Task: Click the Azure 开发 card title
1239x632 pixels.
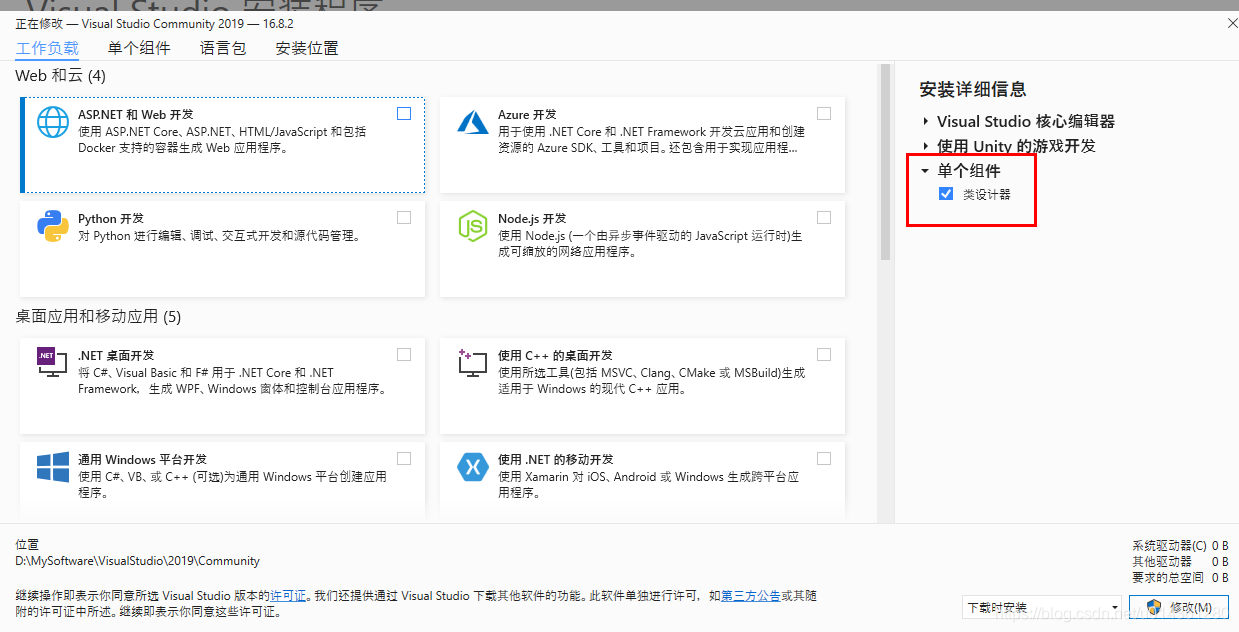Action: [527, 115]
